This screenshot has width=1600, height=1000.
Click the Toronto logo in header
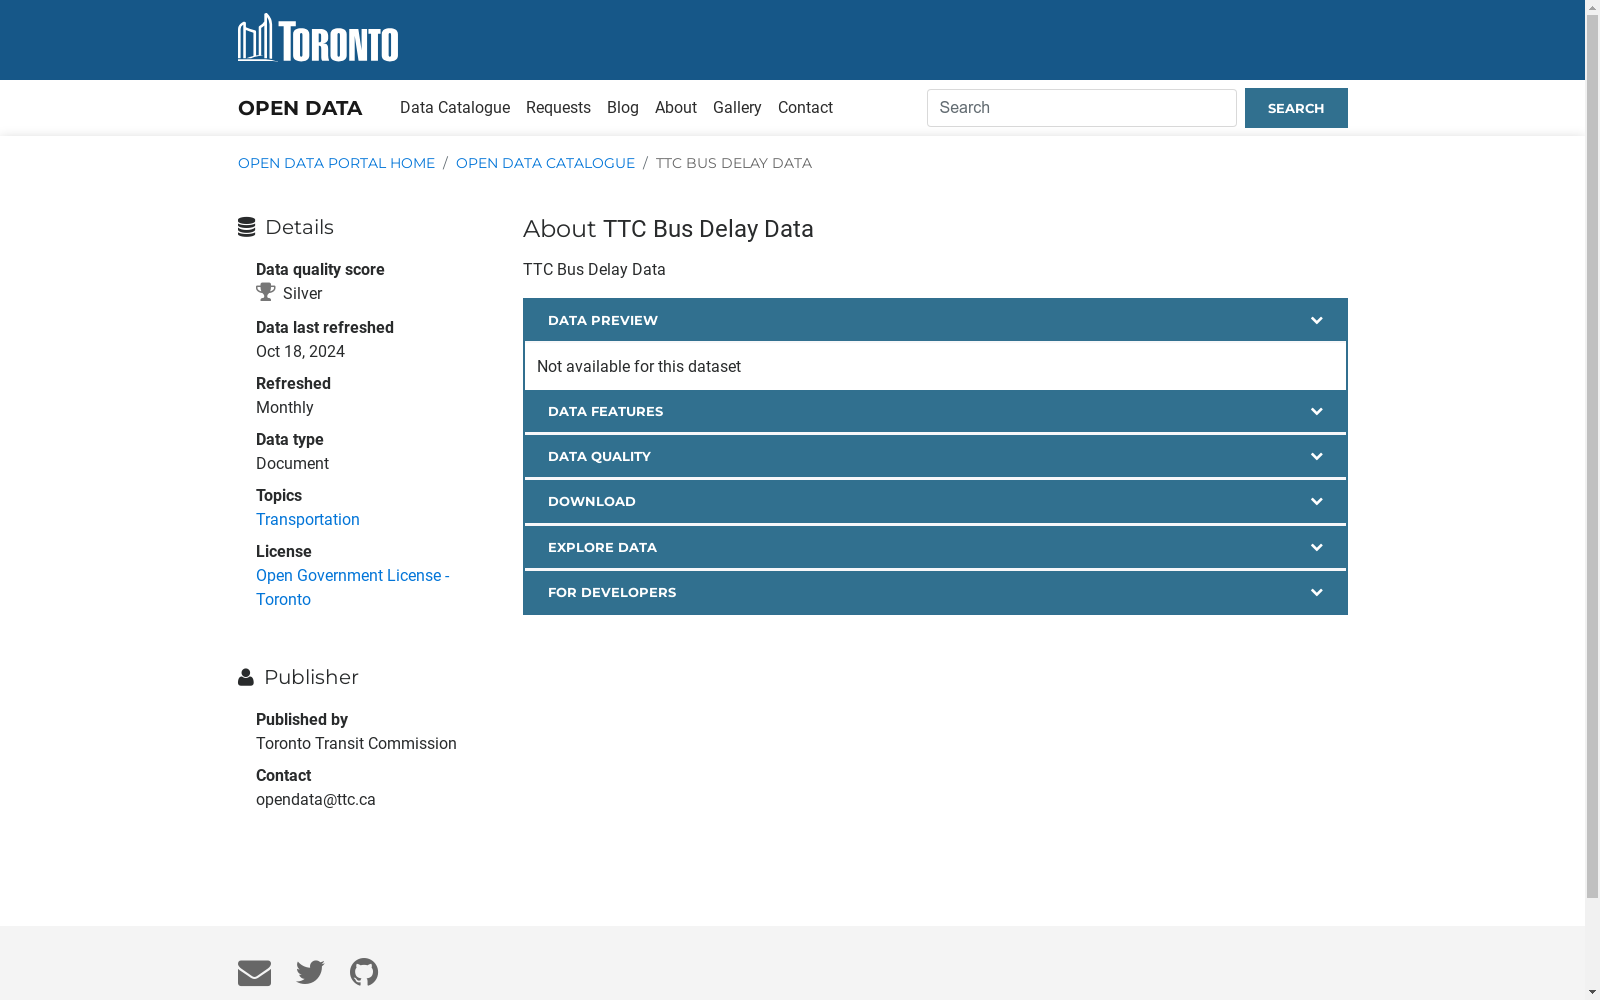click(x=318, y=38)
